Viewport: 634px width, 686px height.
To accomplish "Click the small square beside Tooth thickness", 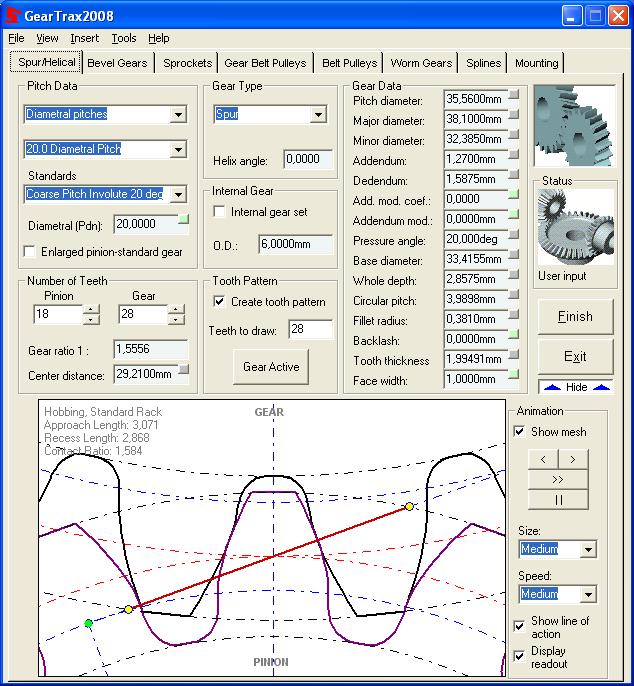I will 514,354.
